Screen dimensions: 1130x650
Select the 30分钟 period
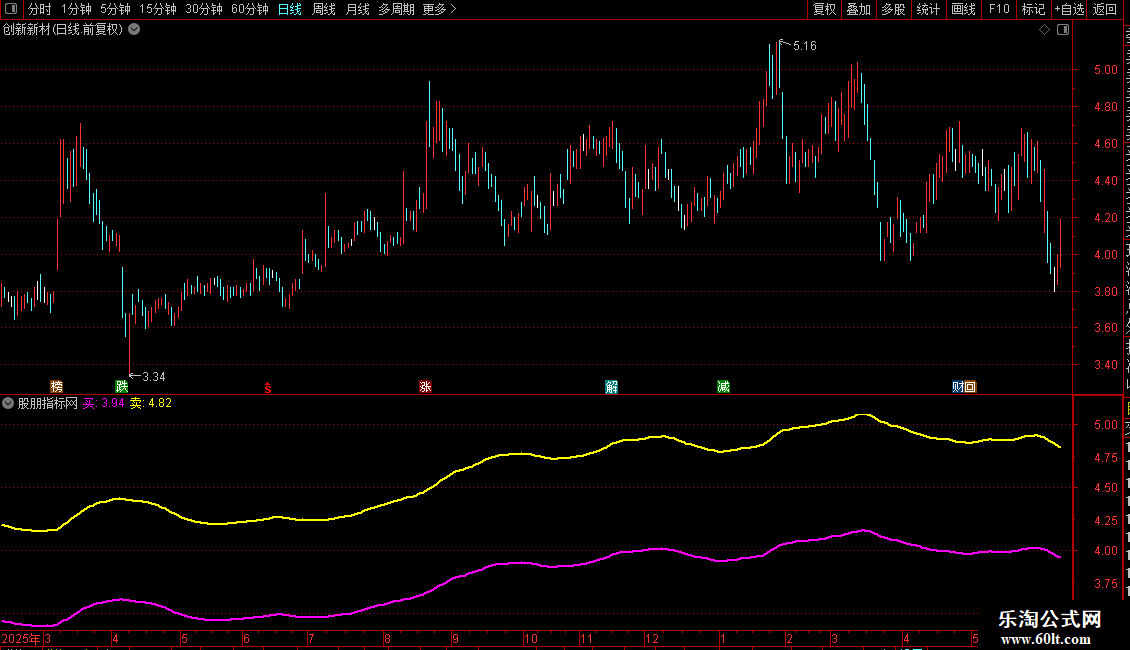tap(204, 9)
